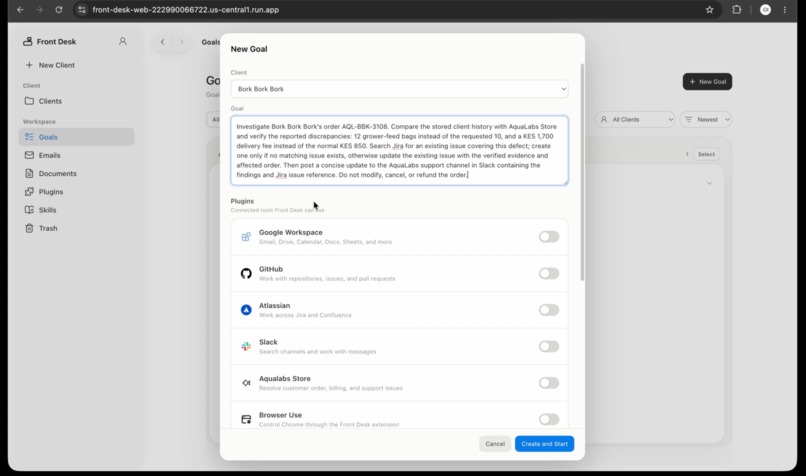Expand the goal row chevron in background list
This screenshot has width=806, height=476.
[709, 184]
